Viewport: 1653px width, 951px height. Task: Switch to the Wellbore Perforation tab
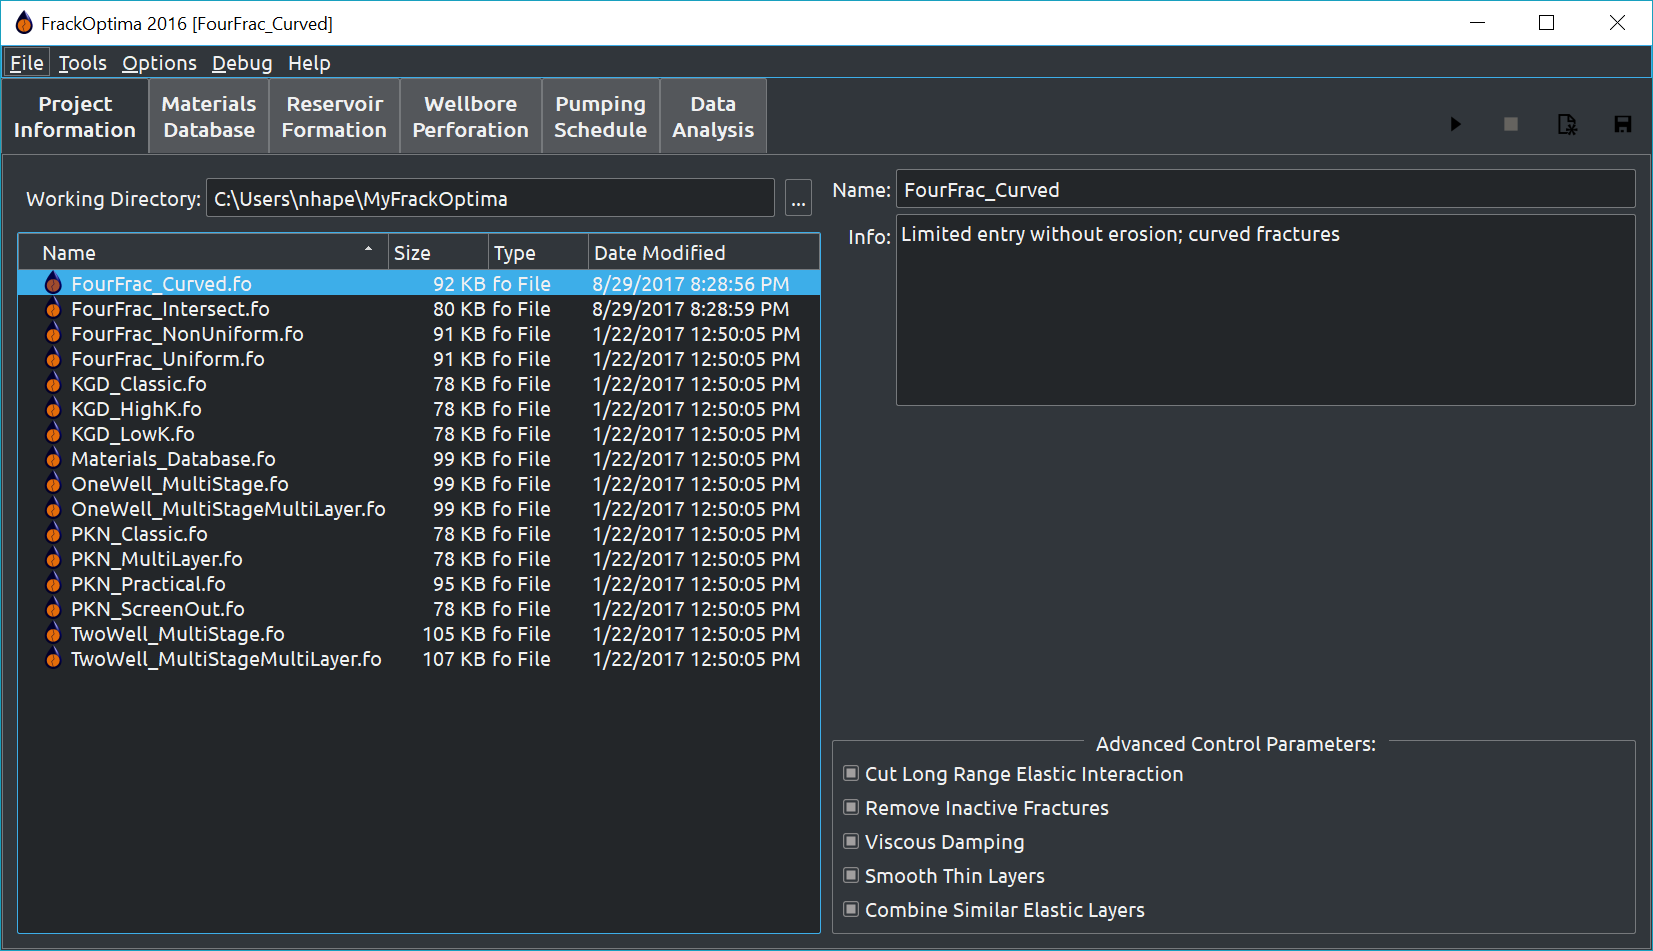click(470, 117)
